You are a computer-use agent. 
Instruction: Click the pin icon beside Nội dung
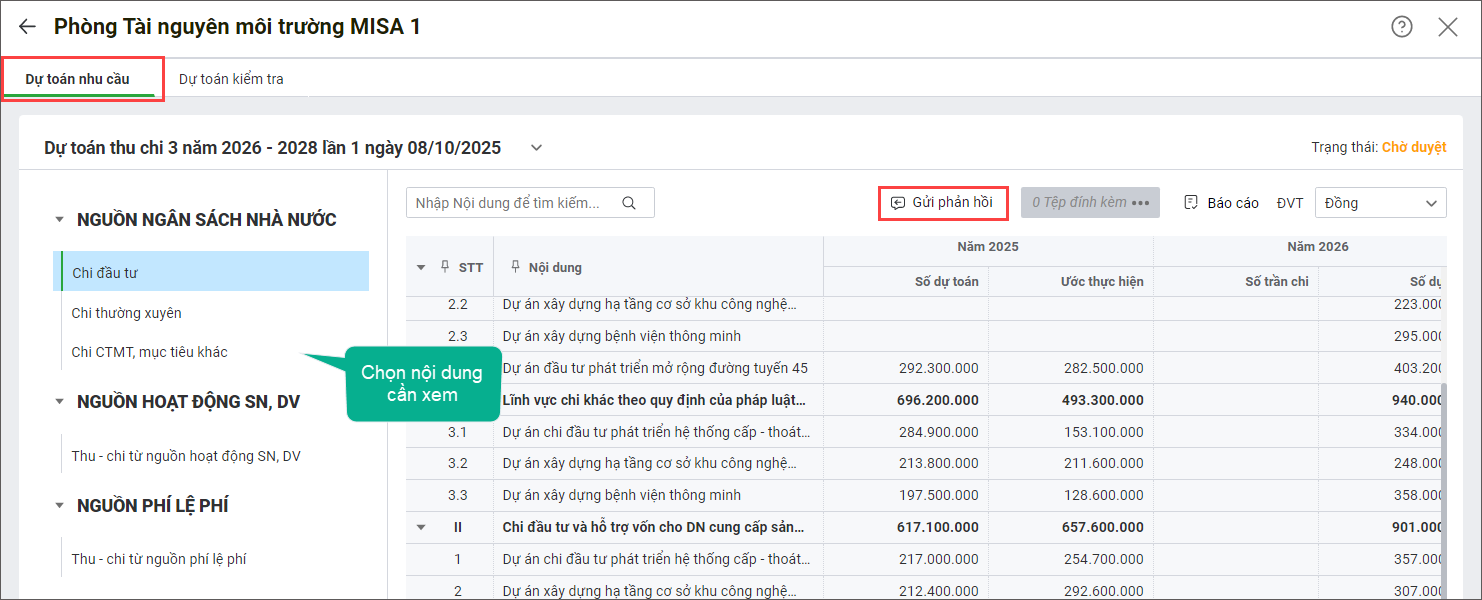click(x=515, y=267)
